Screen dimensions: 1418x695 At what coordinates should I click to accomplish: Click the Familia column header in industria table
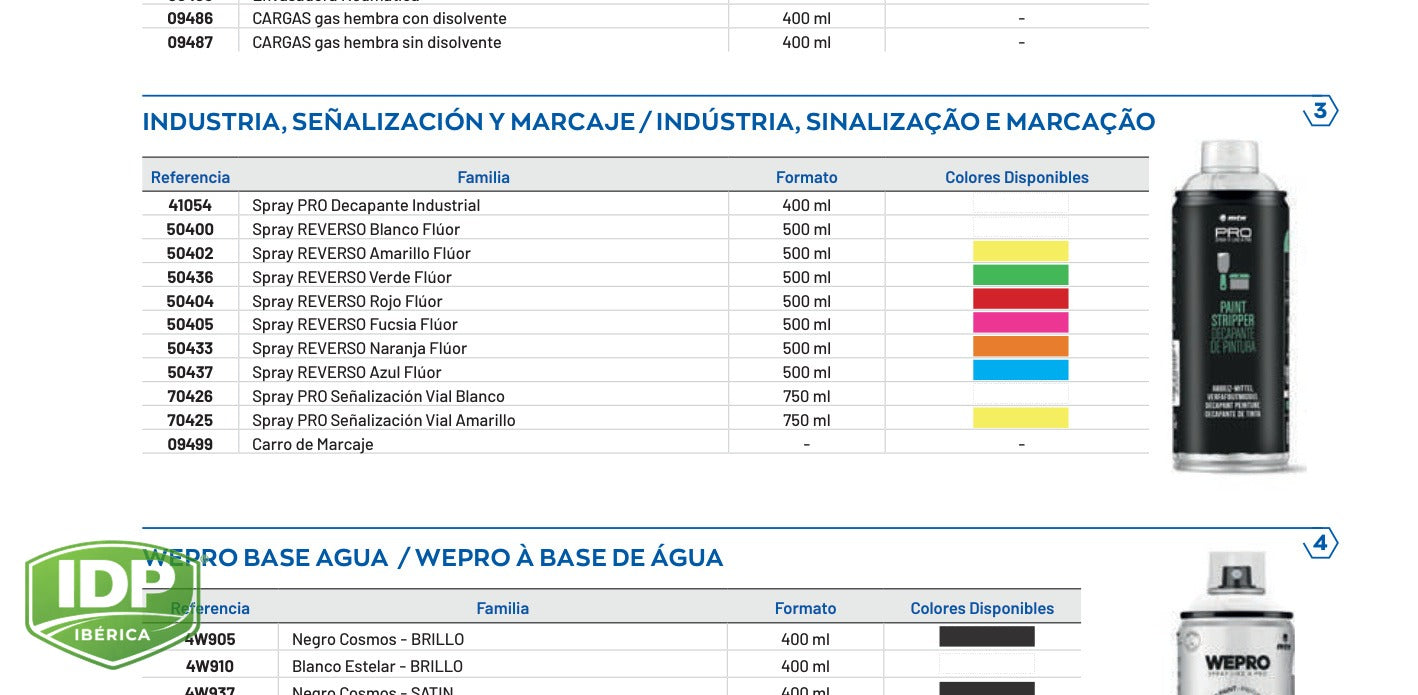483,177
